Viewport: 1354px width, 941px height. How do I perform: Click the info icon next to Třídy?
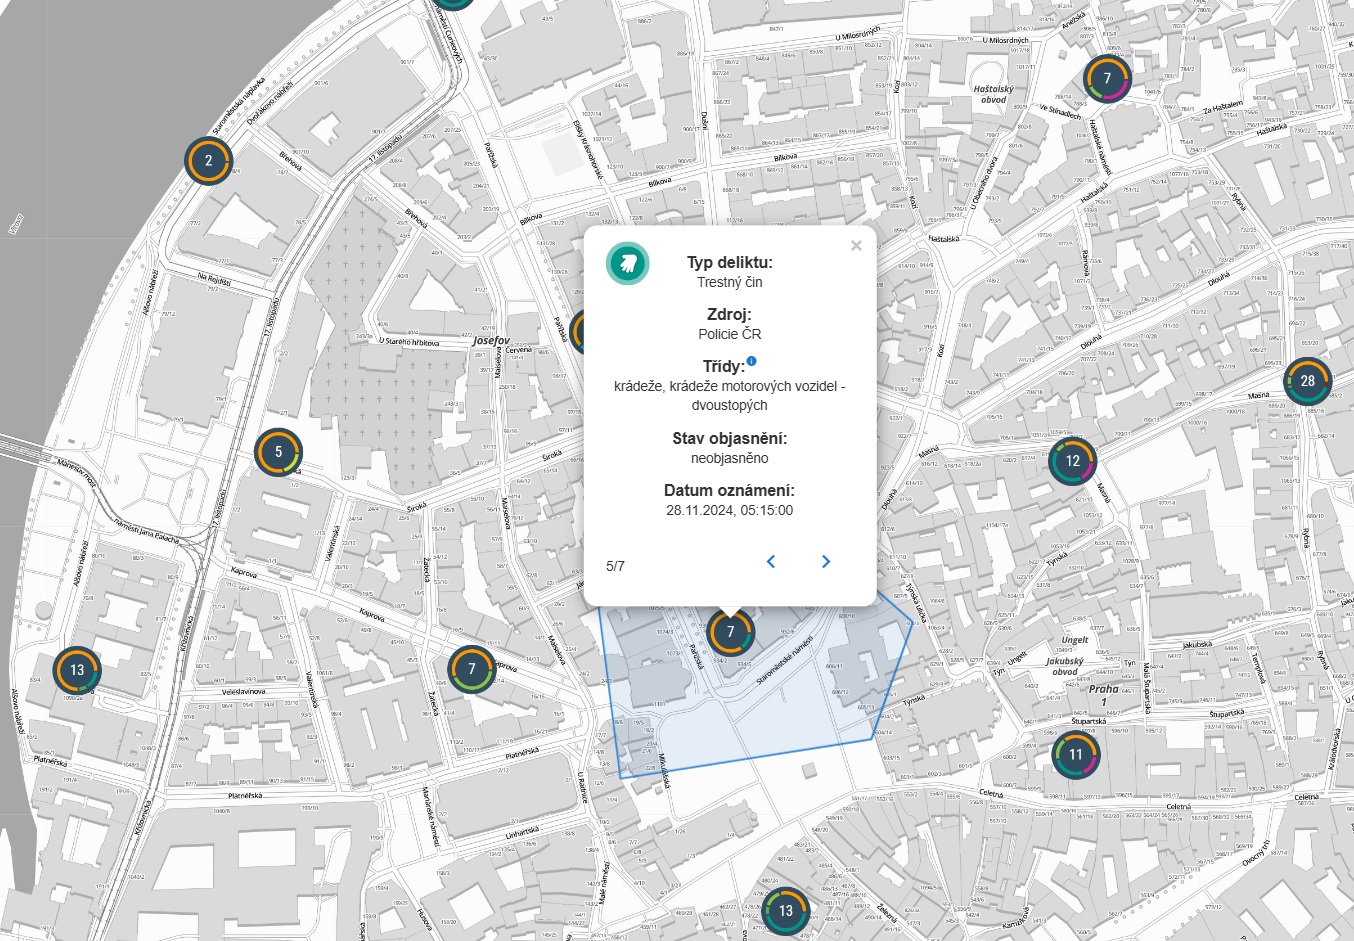pyautogui.click(x=752, y=361)
